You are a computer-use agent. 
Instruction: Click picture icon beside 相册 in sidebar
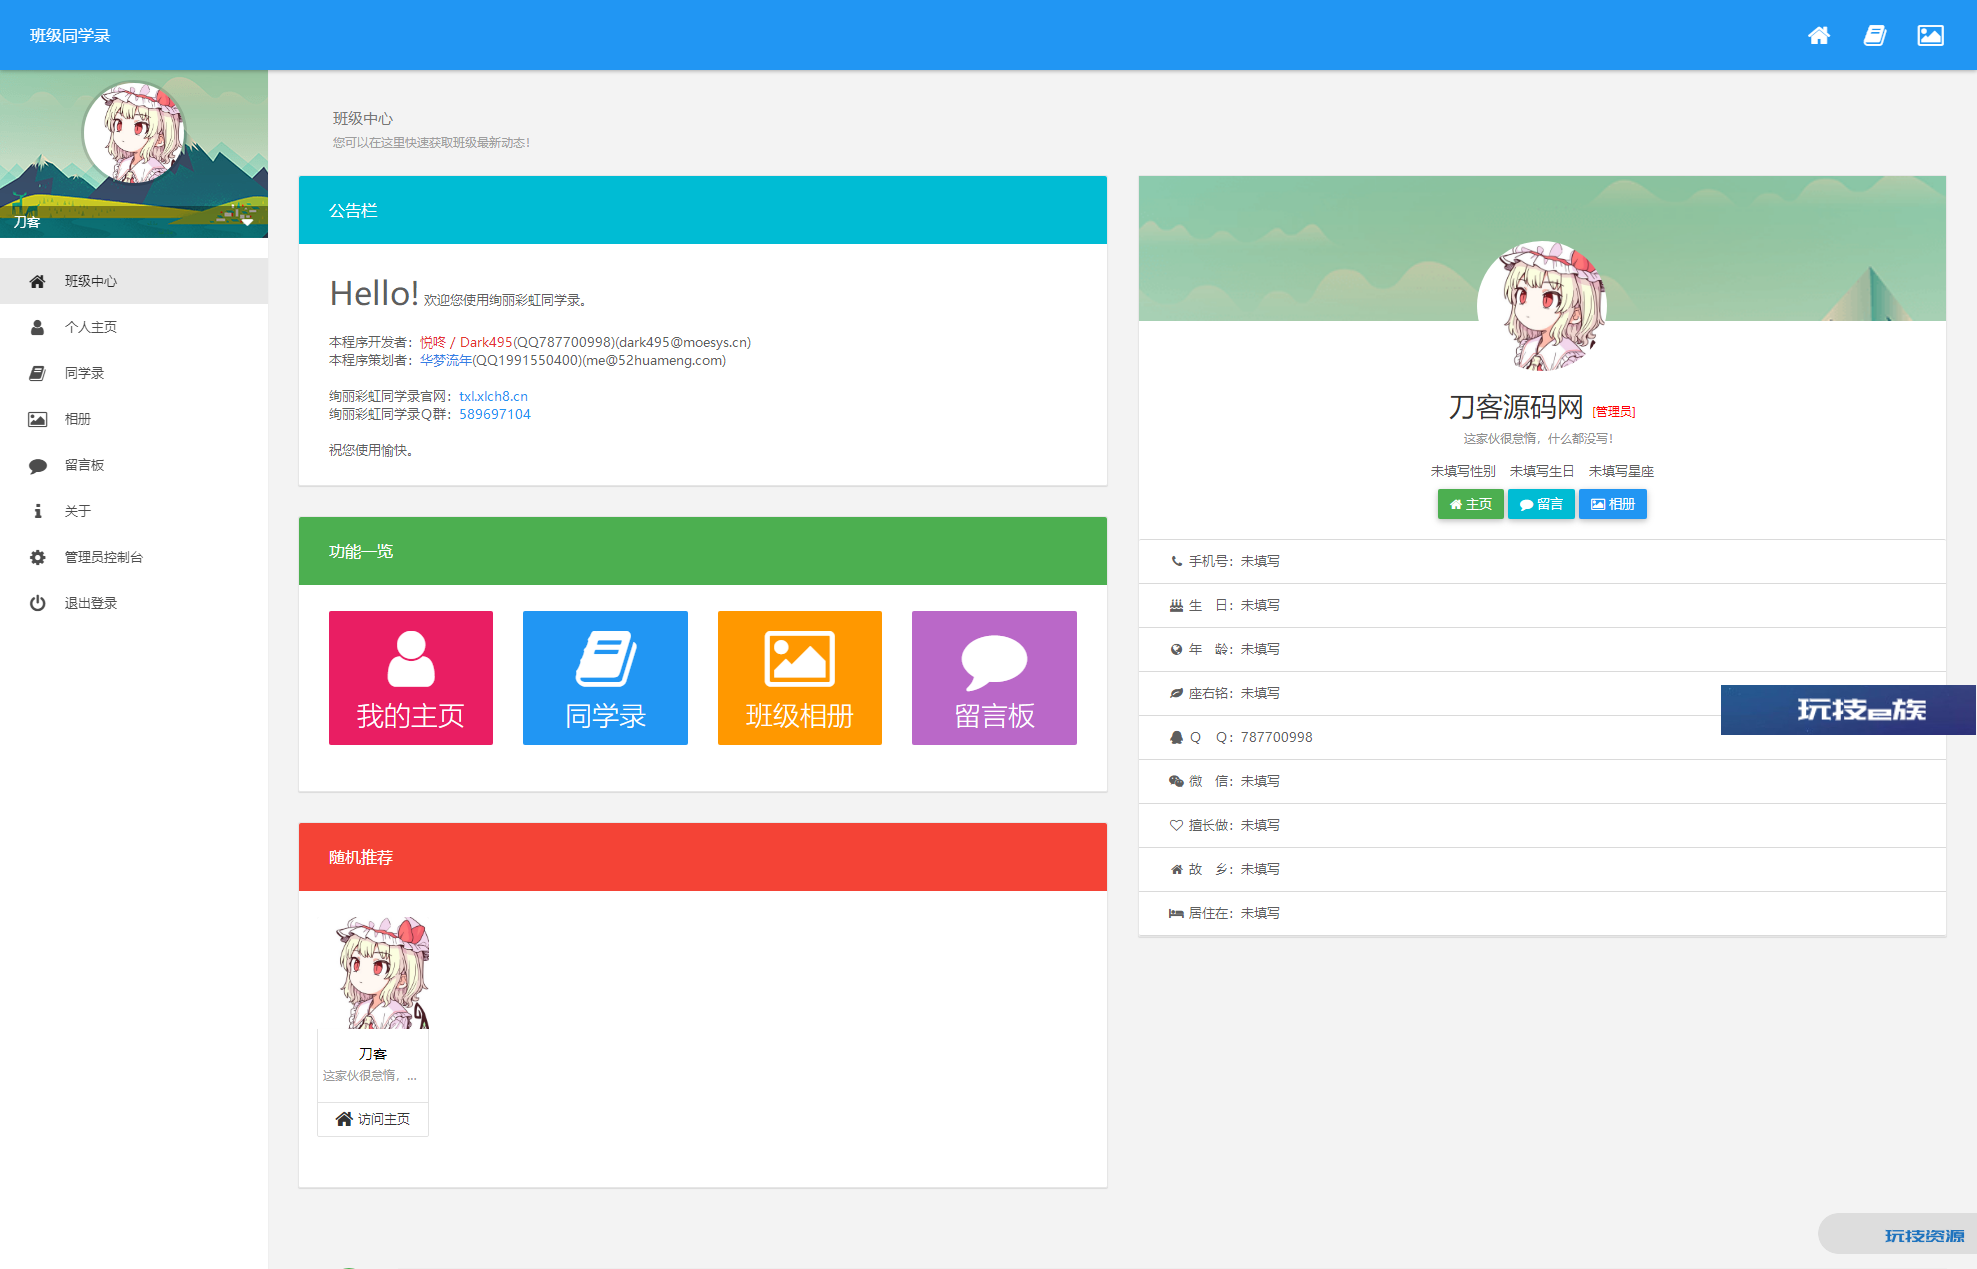[x=37, y=419]
